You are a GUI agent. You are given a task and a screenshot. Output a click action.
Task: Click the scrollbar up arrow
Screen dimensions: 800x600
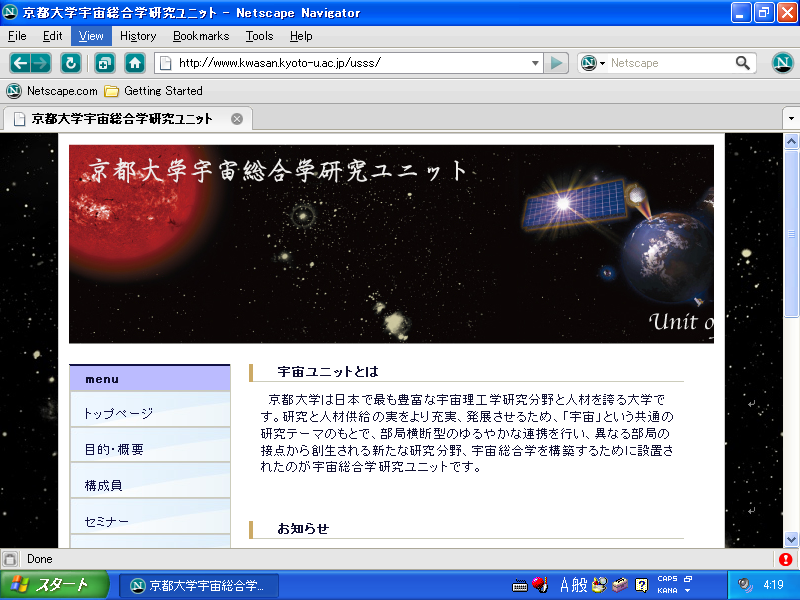[791, 141]
